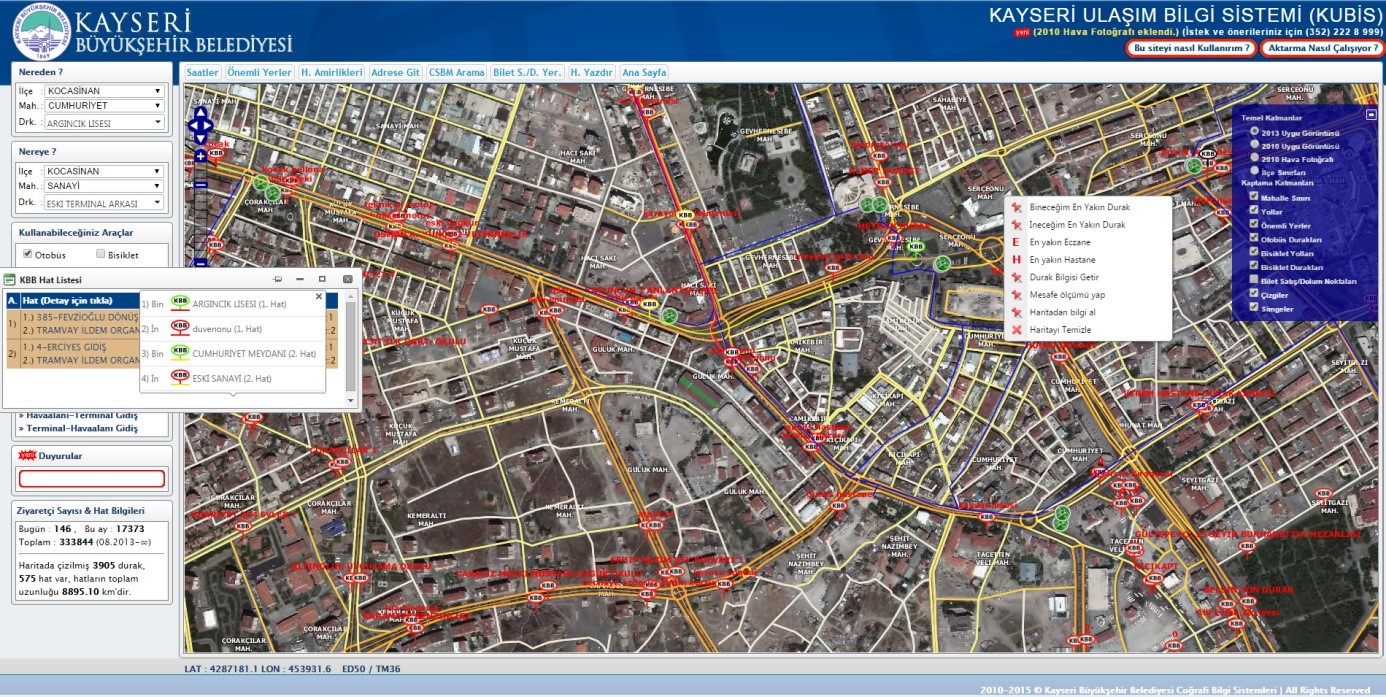Click Aktarma Nasıl Çalışıyor button

click(1321, 48)
